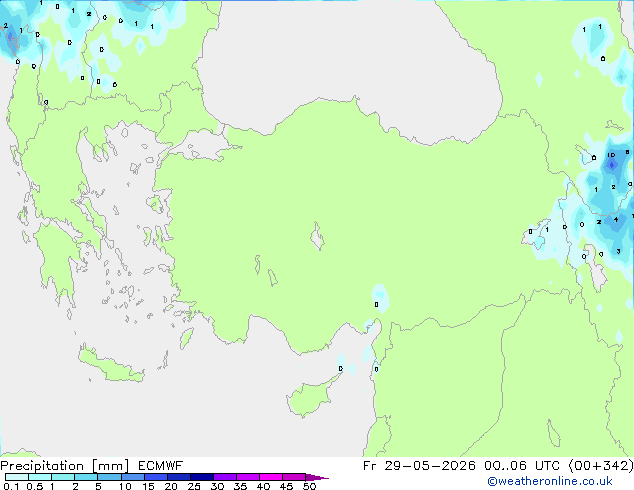Viewport: 634px width, 490px height.
Task: Click the 'Precipitation [mm]' title text
Action: [x=65, y=466]
